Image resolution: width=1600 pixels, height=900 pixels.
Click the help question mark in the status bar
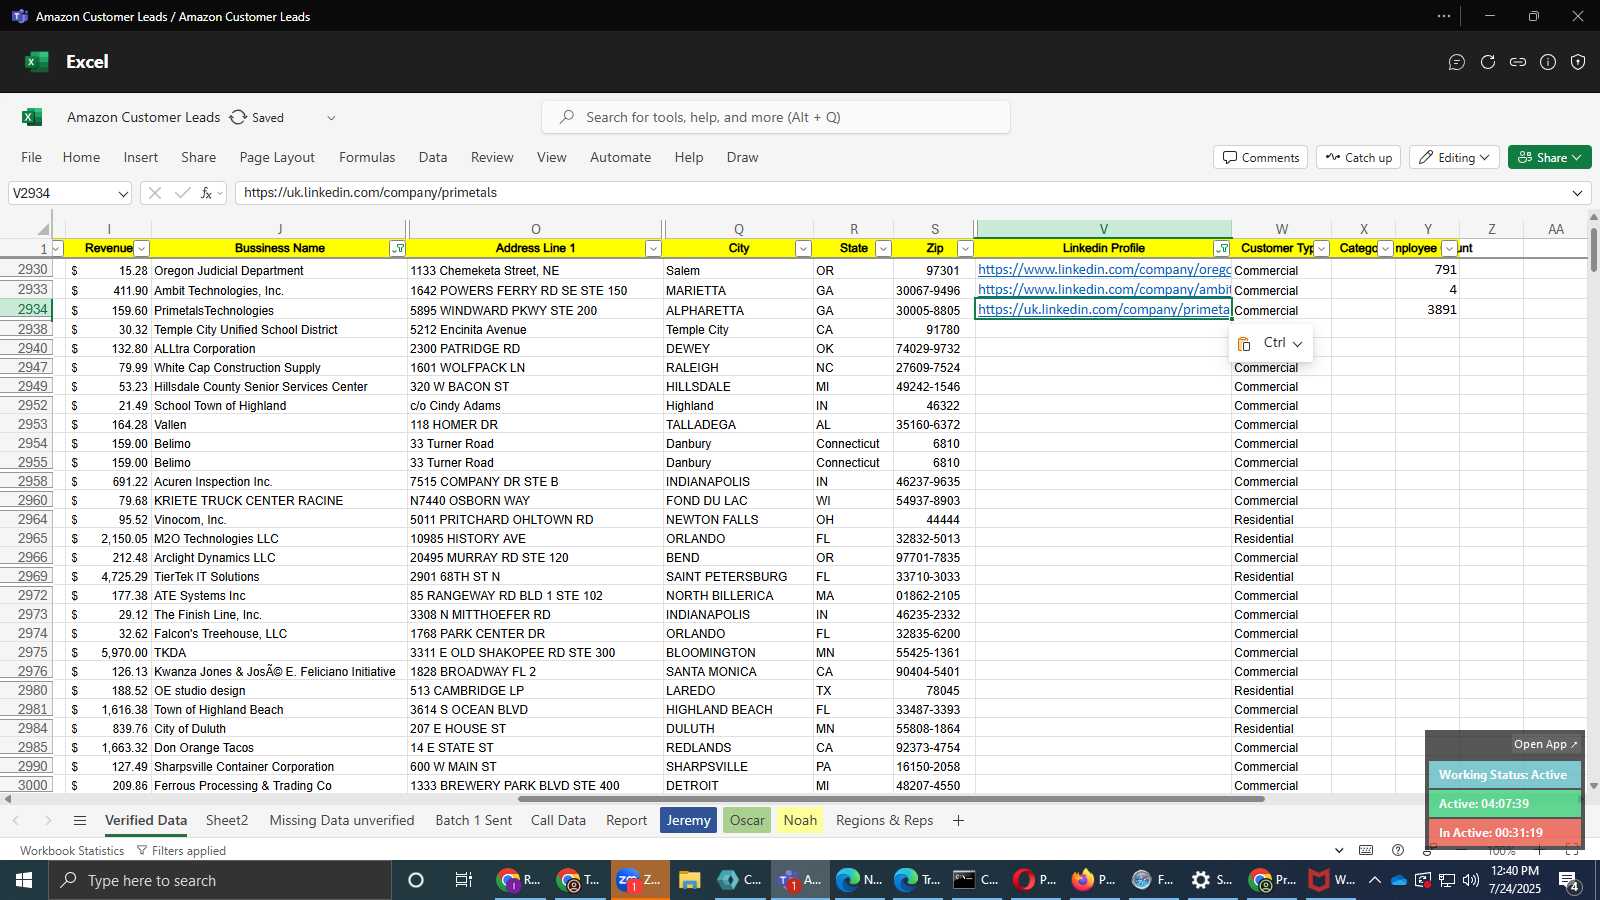pyautogui.click(x=1398, y=851)
